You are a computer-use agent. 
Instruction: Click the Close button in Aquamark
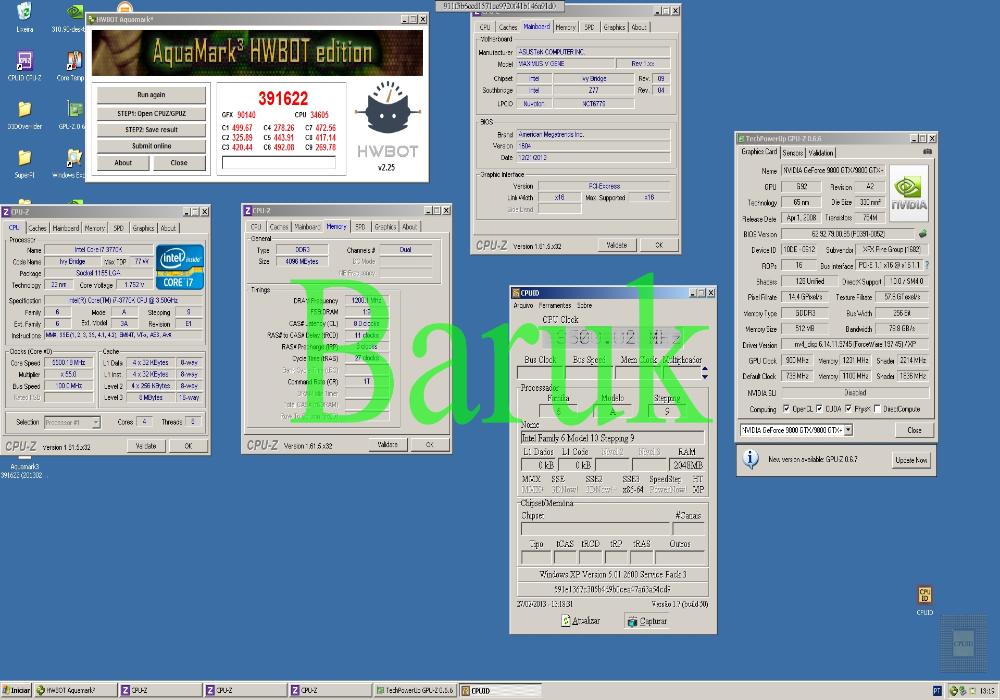point(179,163)
